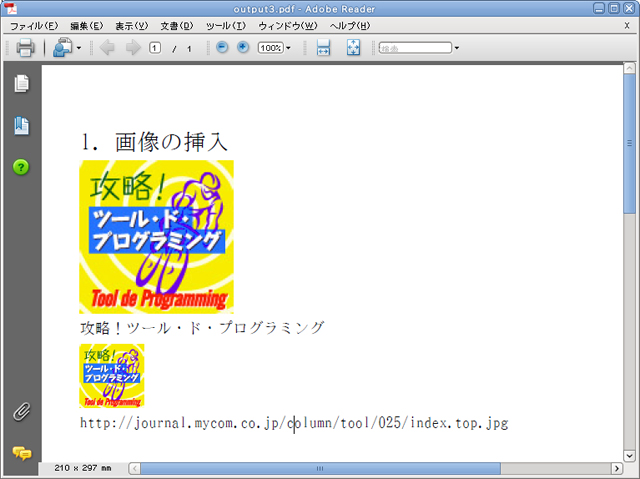The height and width of the screenshot is (479, 640).
Task: Open the search options dropdown arrow
Action: coord(457,48)
